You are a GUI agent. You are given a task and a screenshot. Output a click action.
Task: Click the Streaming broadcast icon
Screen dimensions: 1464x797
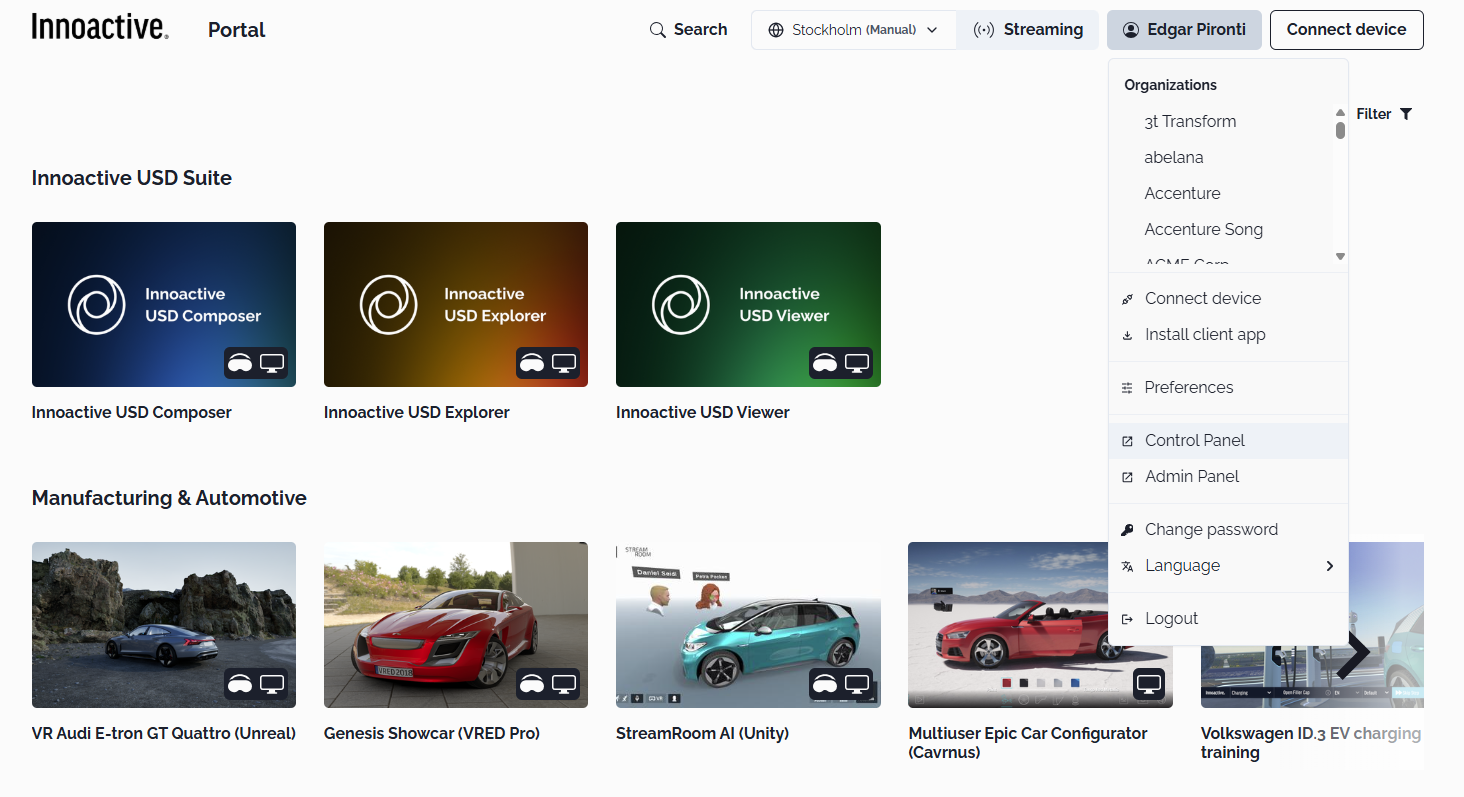tap(984, 30)
